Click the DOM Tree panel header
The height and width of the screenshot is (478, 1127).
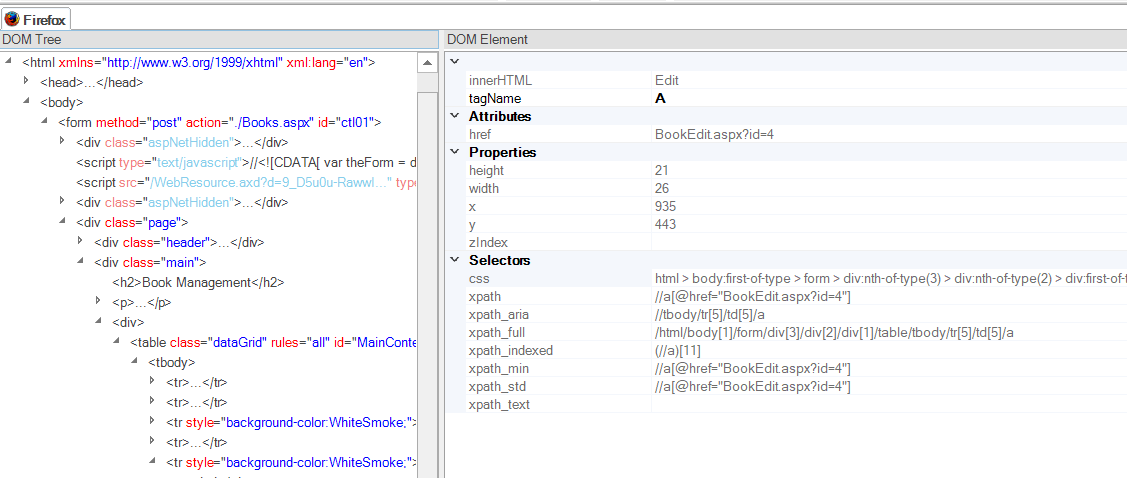pos(219,40)
